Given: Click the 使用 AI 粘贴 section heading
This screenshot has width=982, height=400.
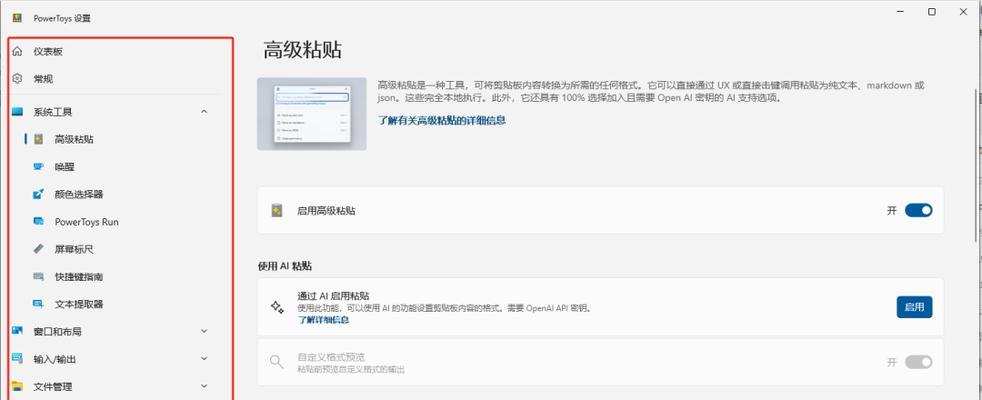Looking at the screenshot, I should (x=285, y=266).
